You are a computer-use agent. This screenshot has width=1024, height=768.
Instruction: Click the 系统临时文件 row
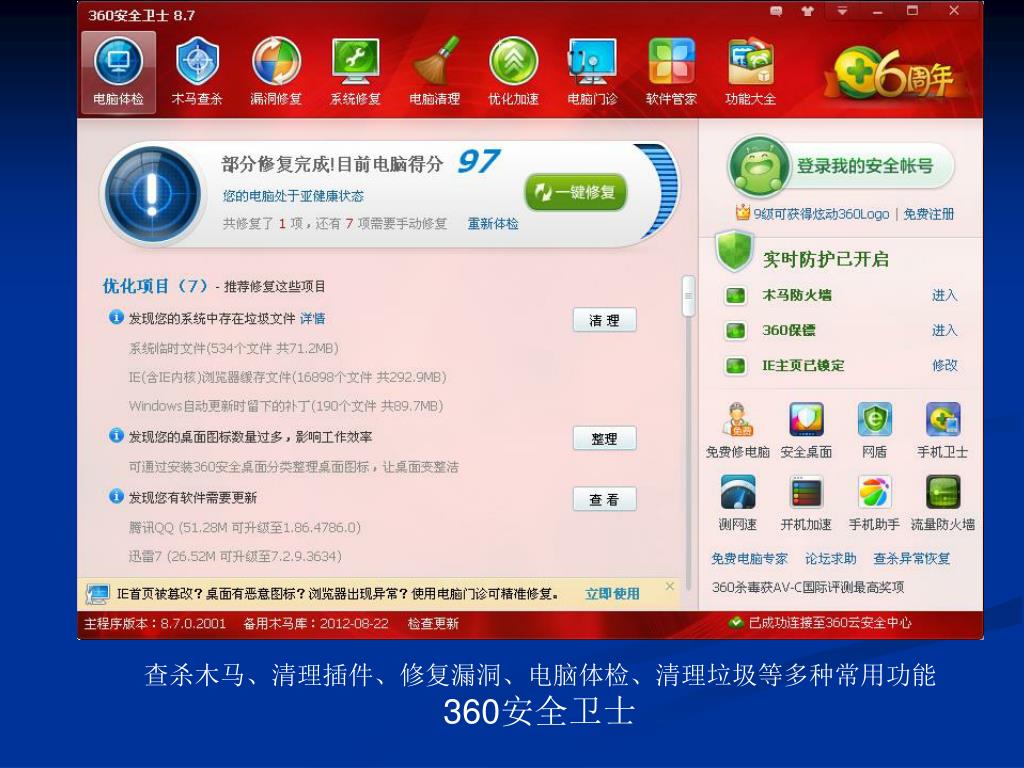pyautogui.click(x=233, y=349)
